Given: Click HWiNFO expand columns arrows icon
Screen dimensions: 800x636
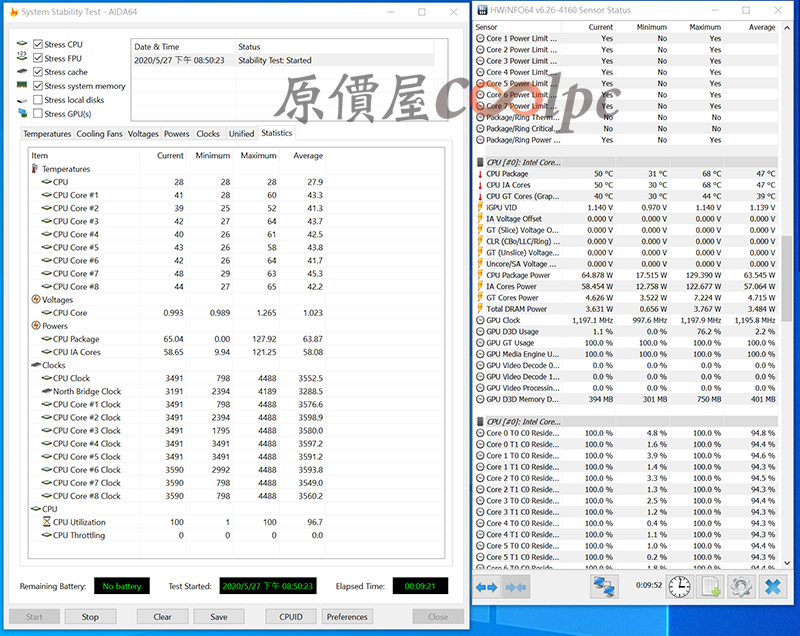Looking at the screenshot, I should click(x=487, y=588).
